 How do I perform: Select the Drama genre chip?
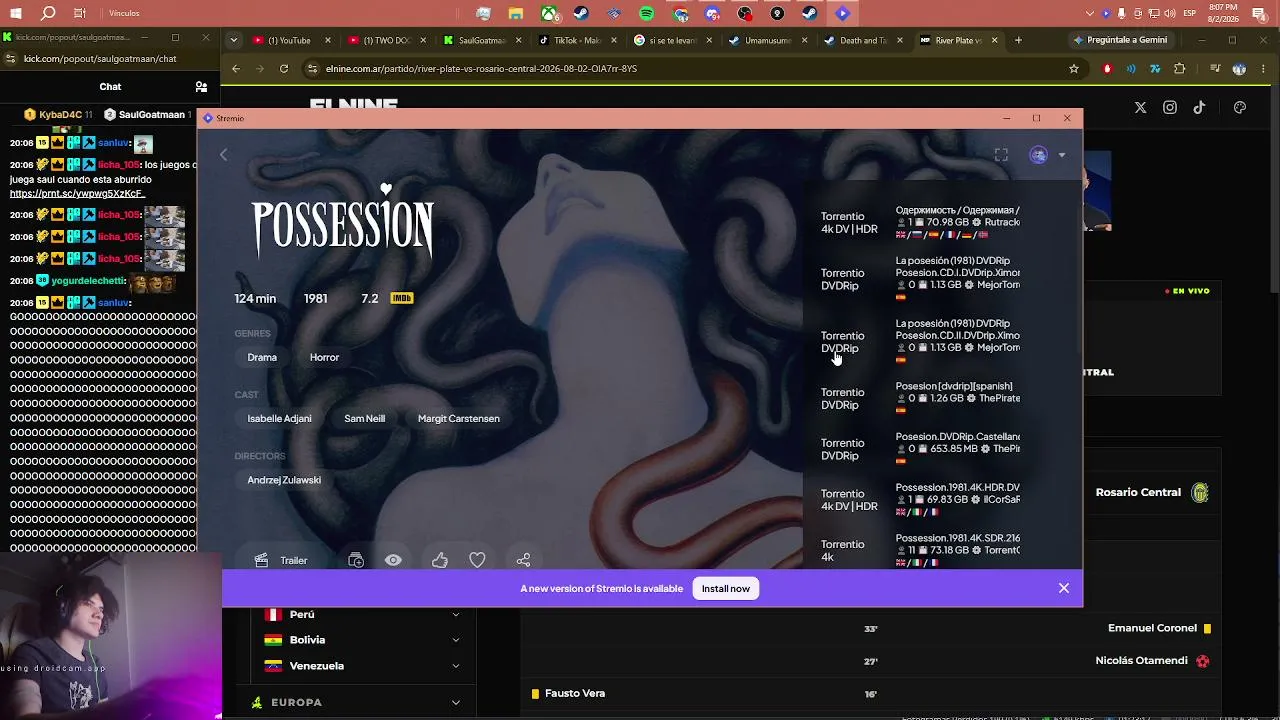pyautogui.click(x=262, y=357)
